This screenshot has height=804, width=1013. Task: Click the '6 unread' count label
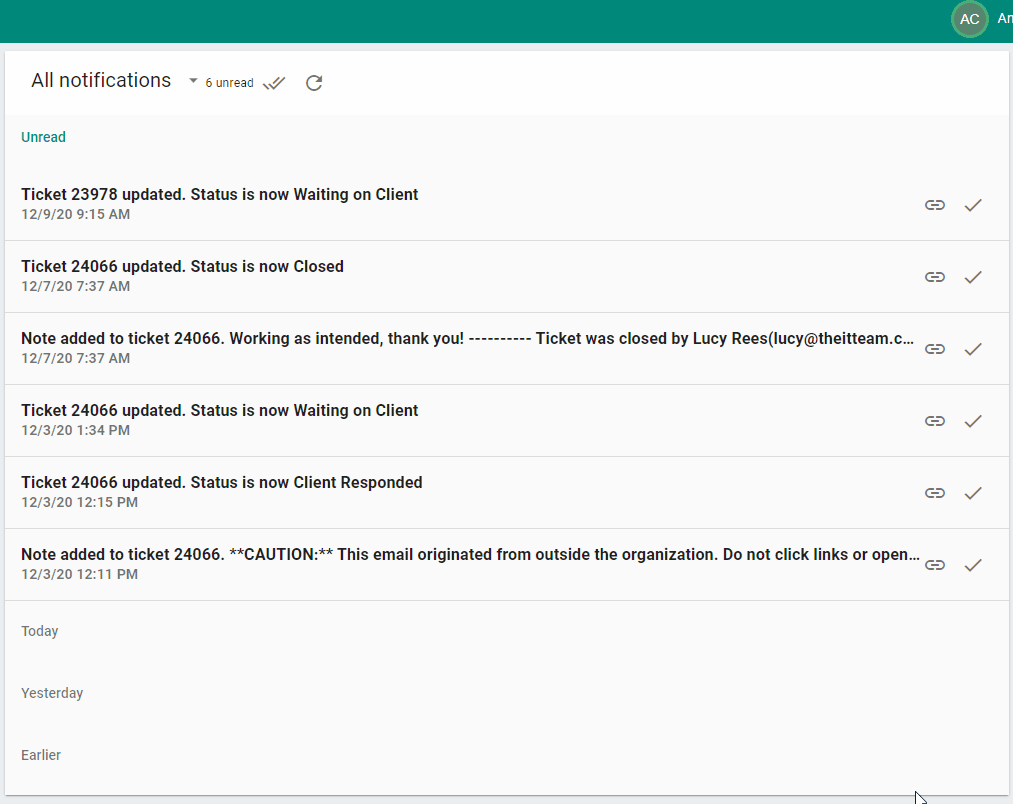229,83
